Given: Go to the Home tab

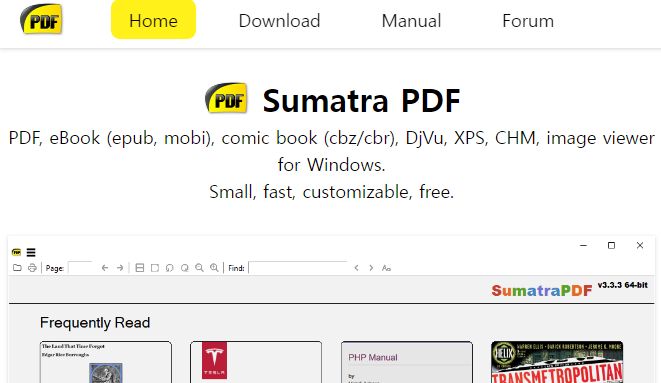Looking at the screenshot, I should [x=153, y=20].
